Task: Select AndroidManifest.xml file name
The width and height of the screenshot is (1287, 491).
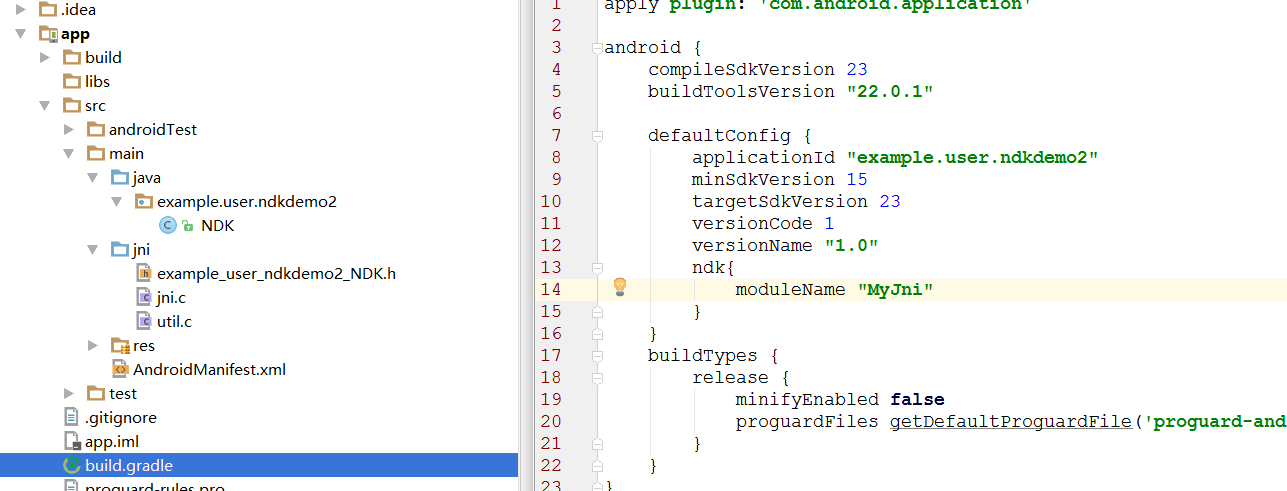Action: point(210,370)
